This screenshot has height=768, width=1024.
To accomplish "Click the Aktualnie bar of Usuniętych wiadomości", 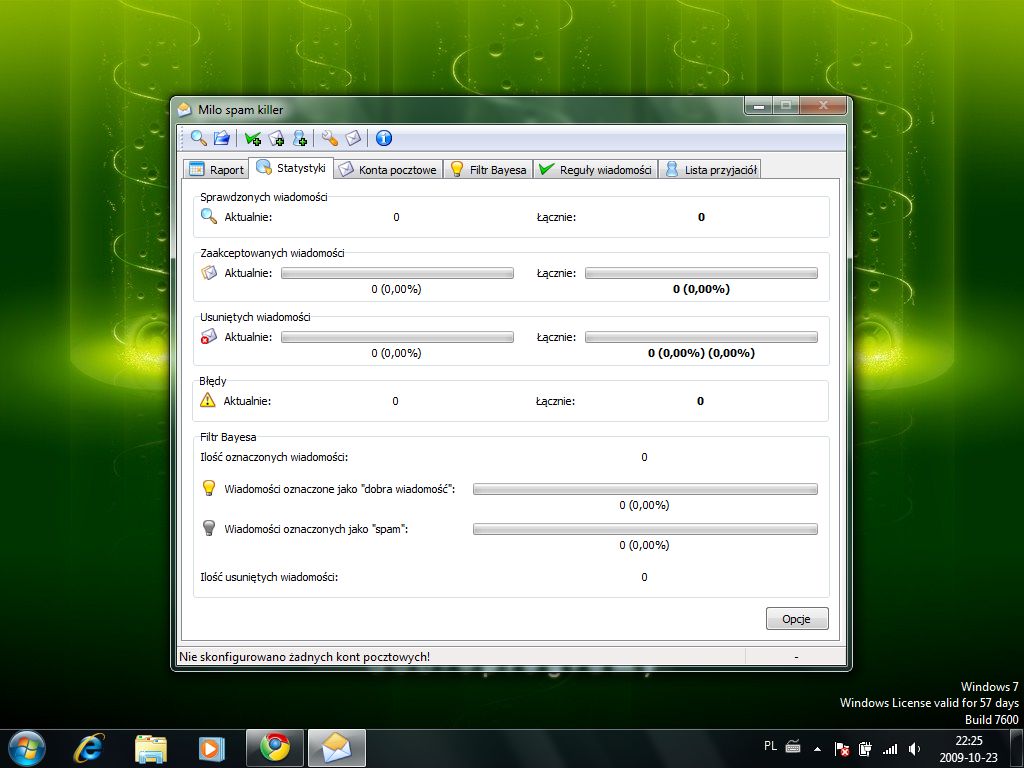I will [397, 337].
